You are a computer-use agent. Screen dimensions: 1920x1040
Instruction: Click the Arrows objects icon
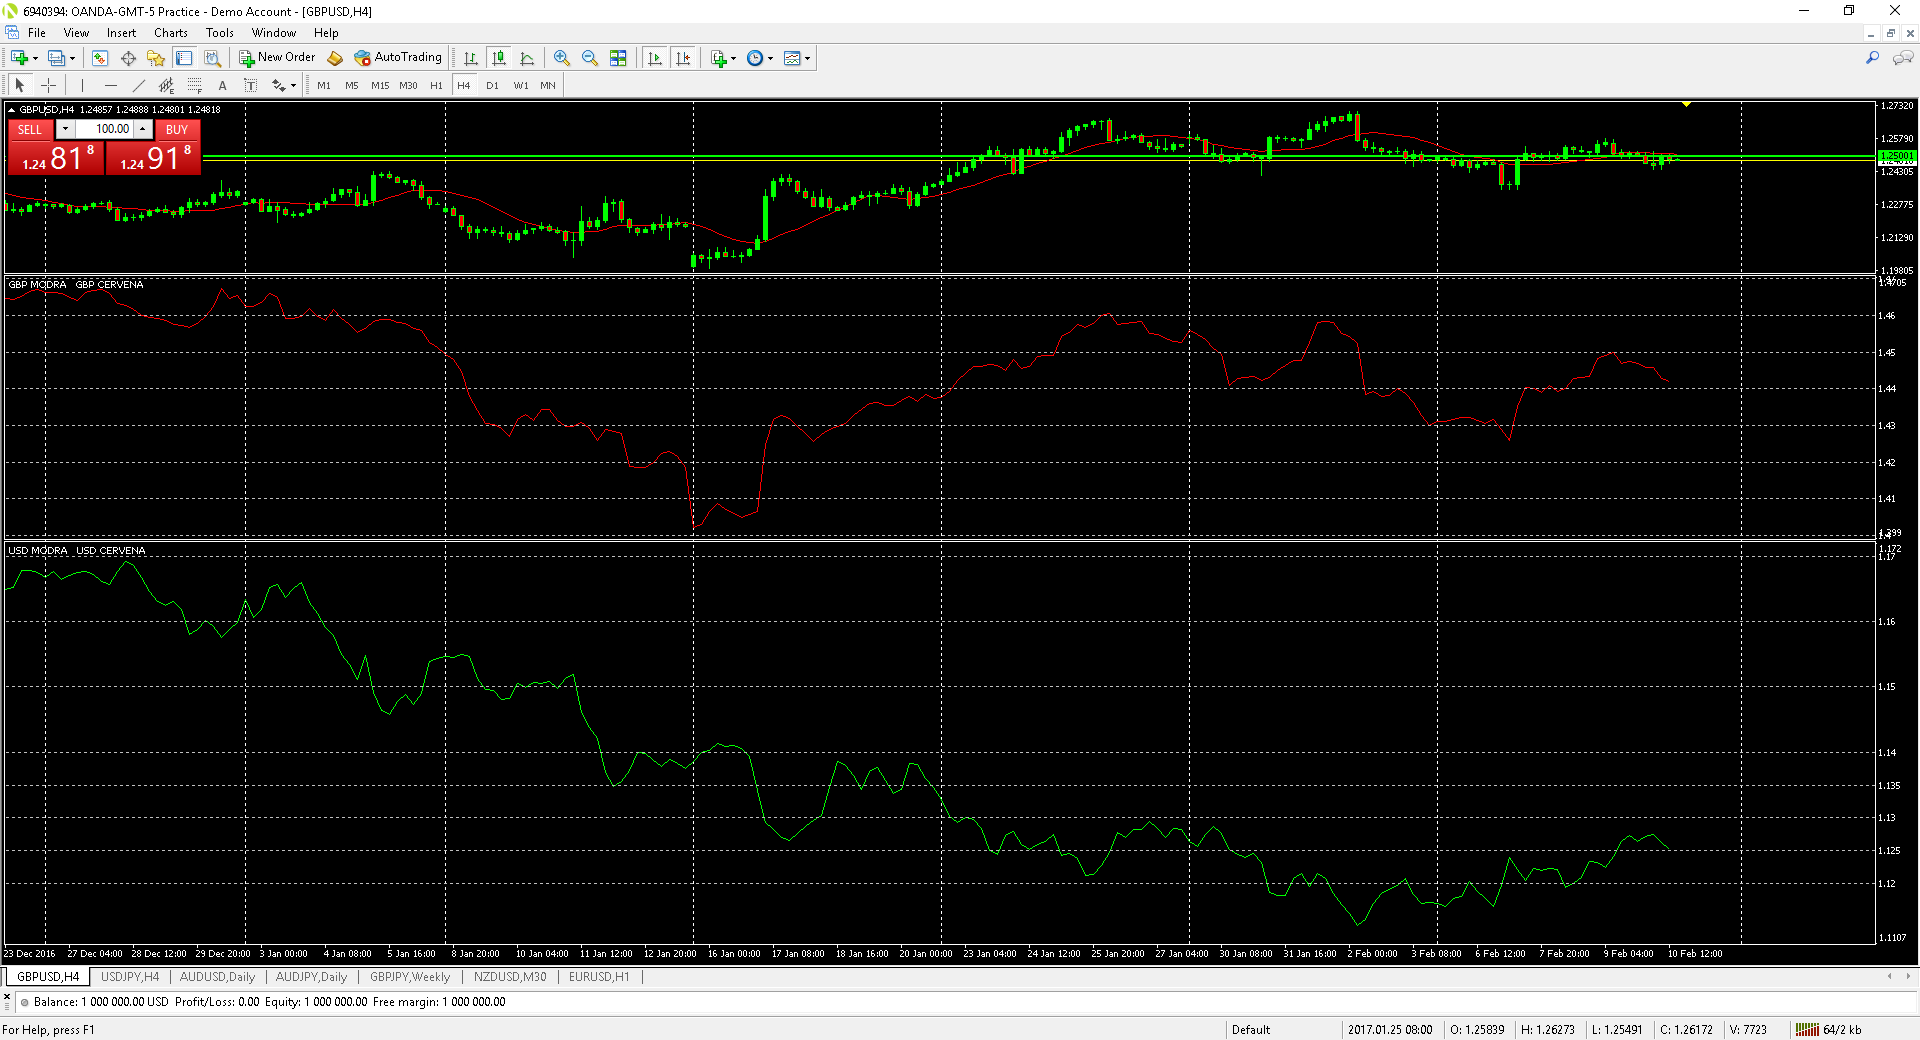tap(279, 85)
